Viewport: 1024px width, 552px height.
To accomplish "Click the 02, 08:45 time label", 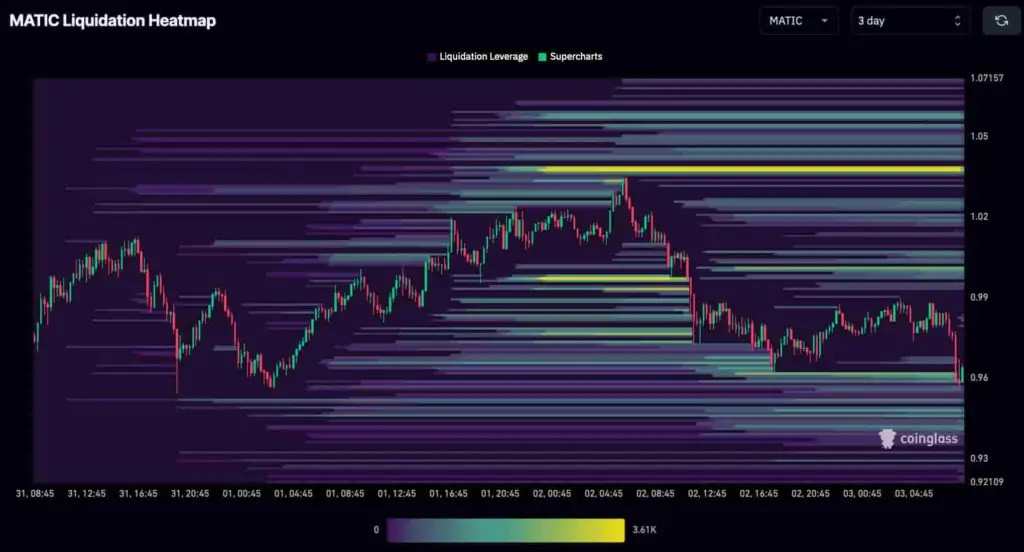I will [x=655, y=494].
